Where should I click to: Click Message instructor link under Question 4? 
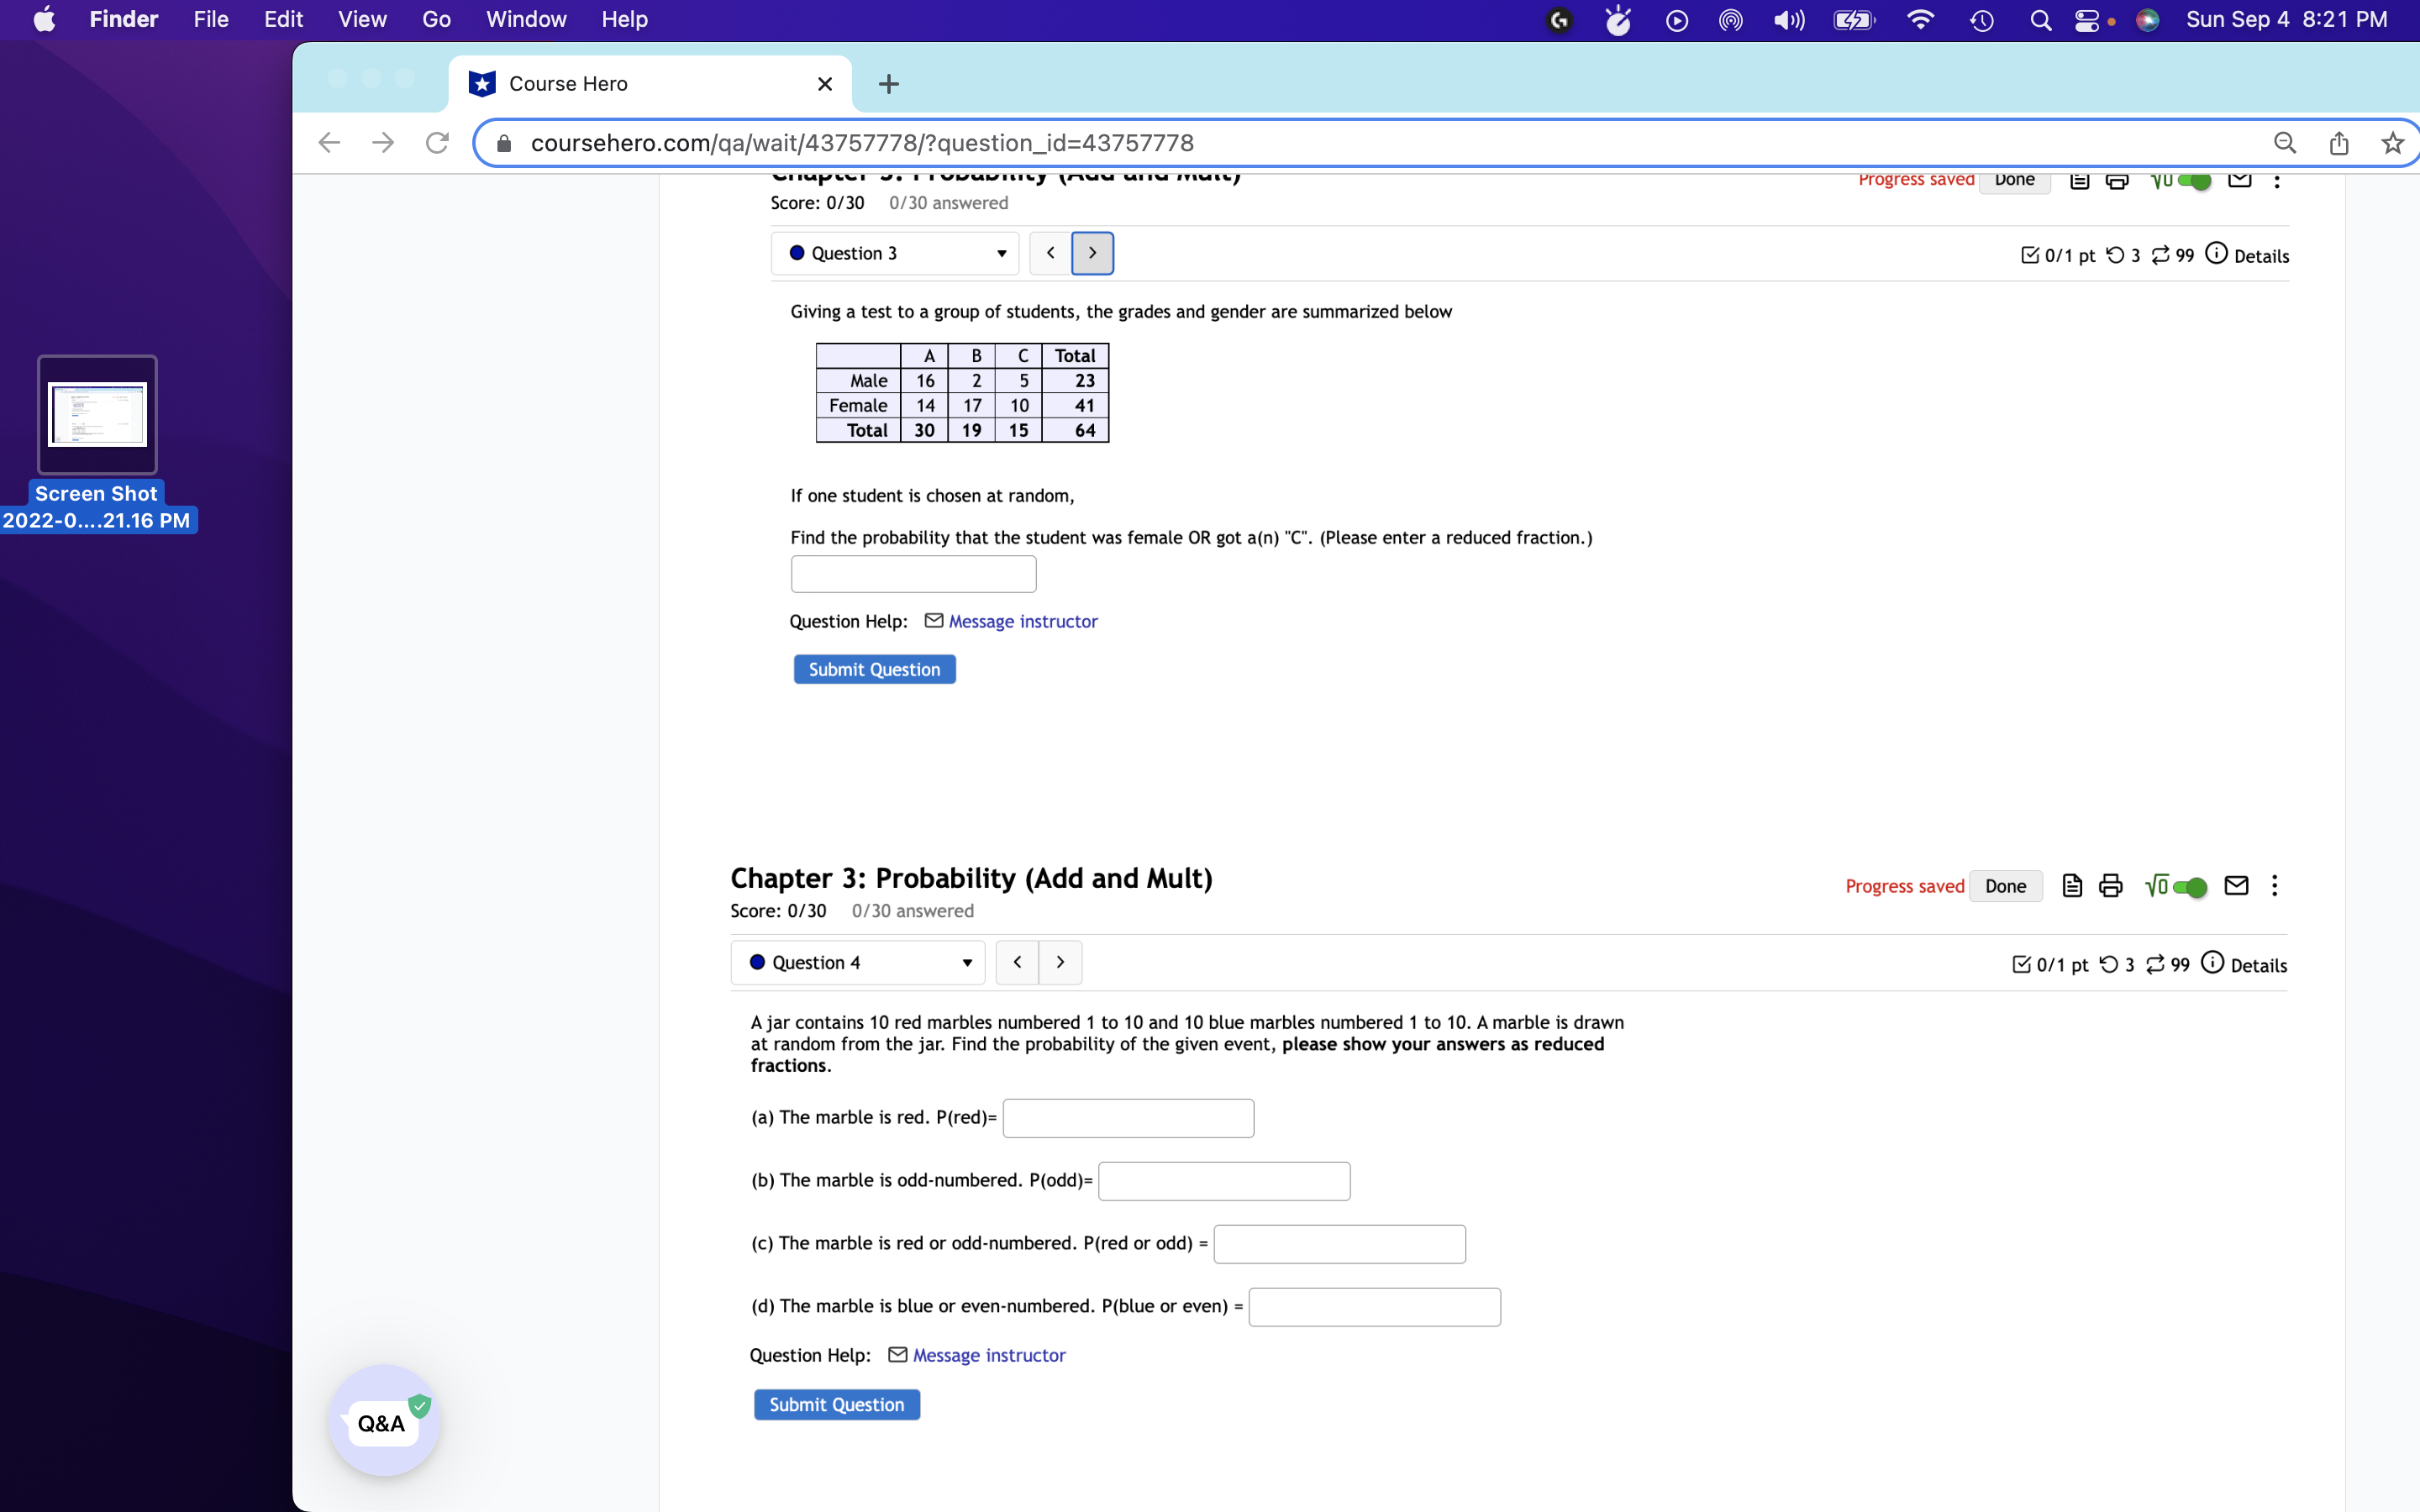pos(988,1355)
